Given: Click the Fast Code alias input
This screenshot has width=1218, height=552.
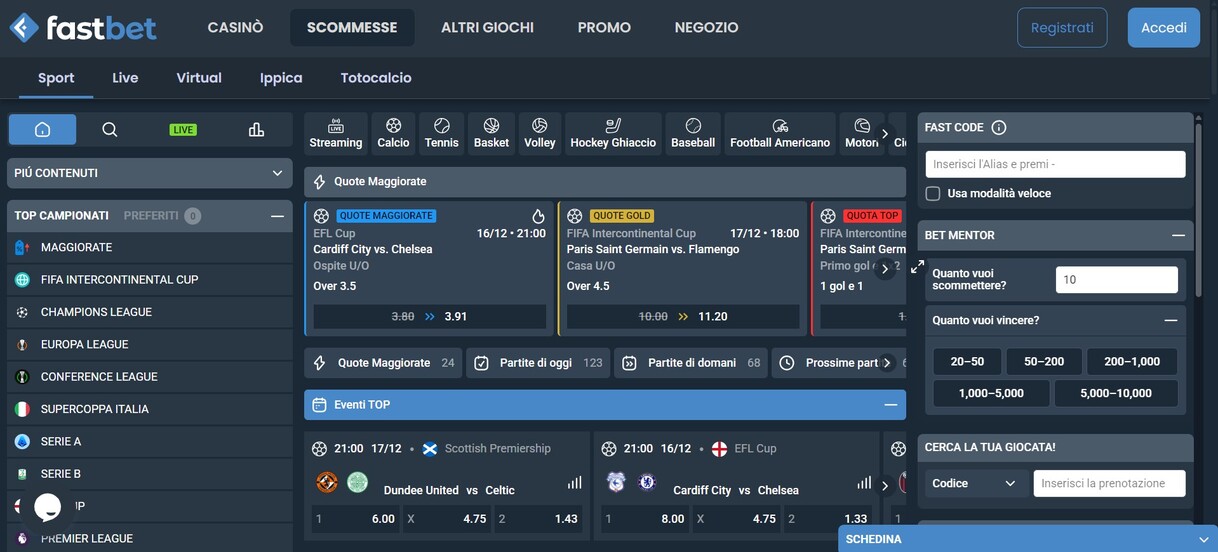Looking at the screenshot, I should click(1055, 164).
